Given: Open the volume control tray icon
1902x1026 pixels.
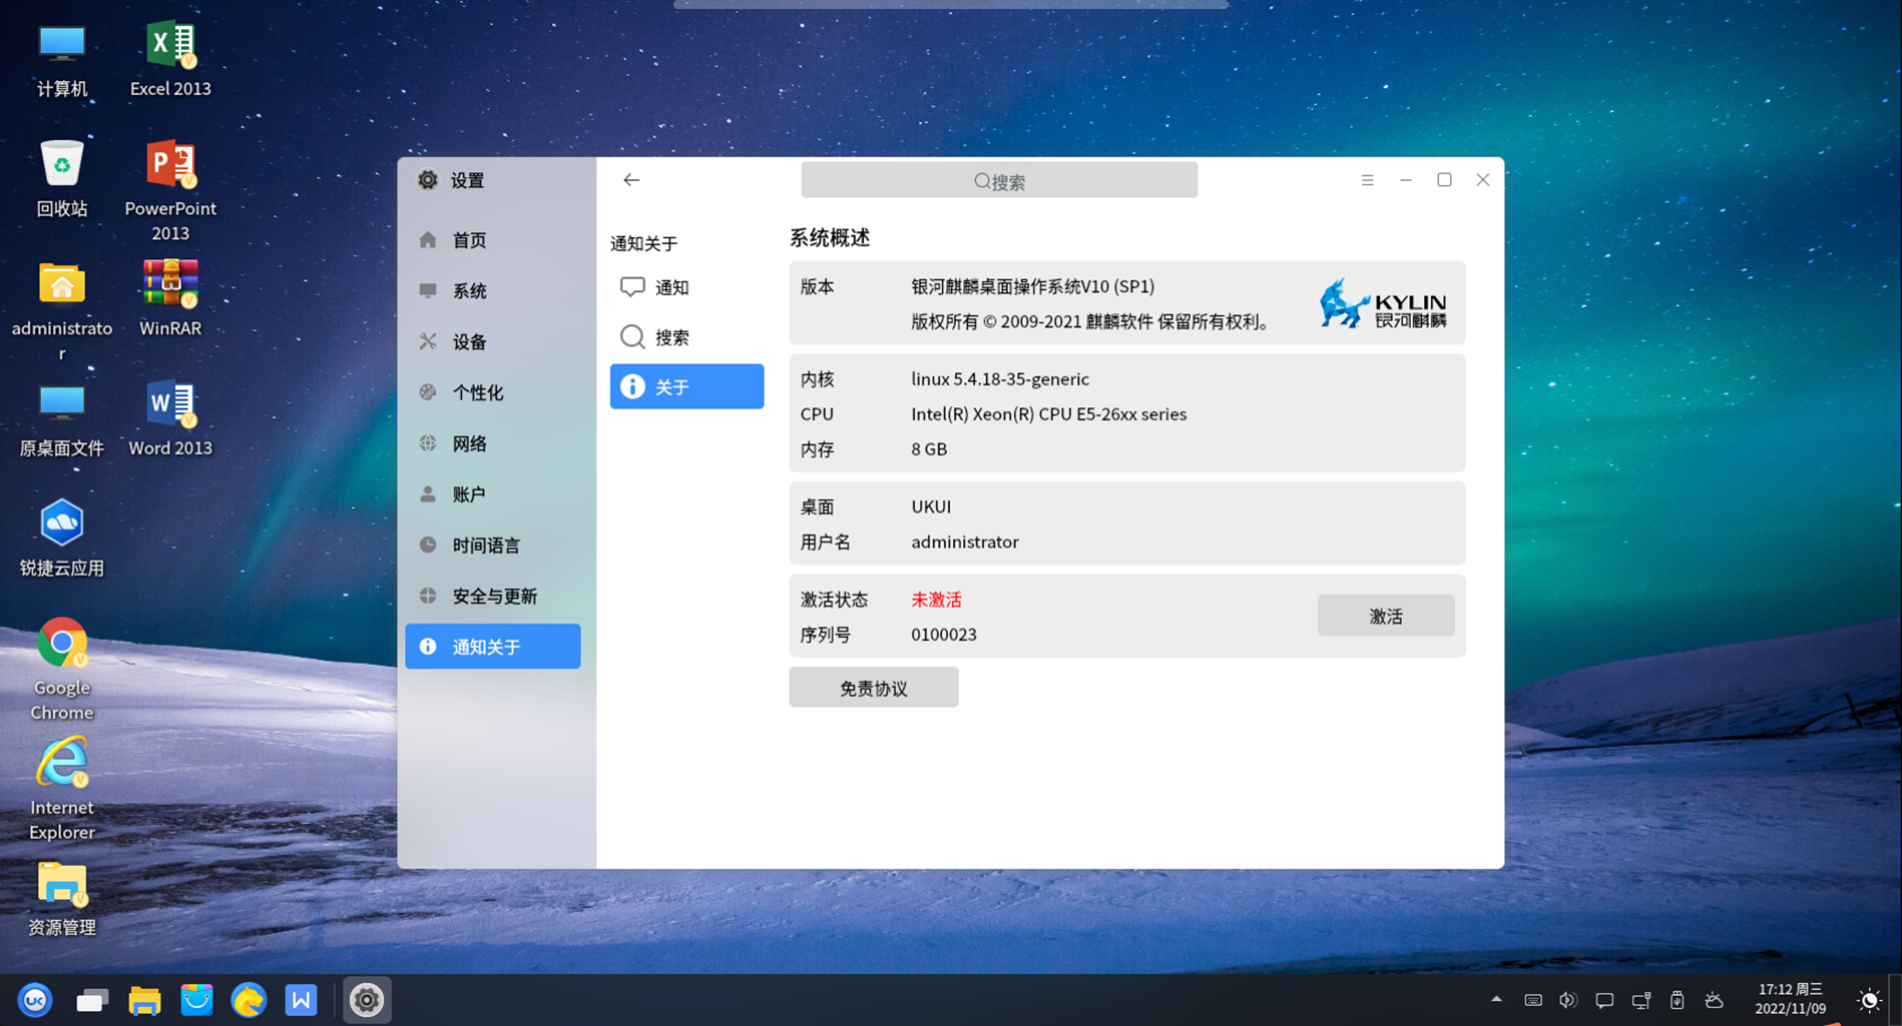Looking at the screenshot, I should (x=1568, y=1000).
